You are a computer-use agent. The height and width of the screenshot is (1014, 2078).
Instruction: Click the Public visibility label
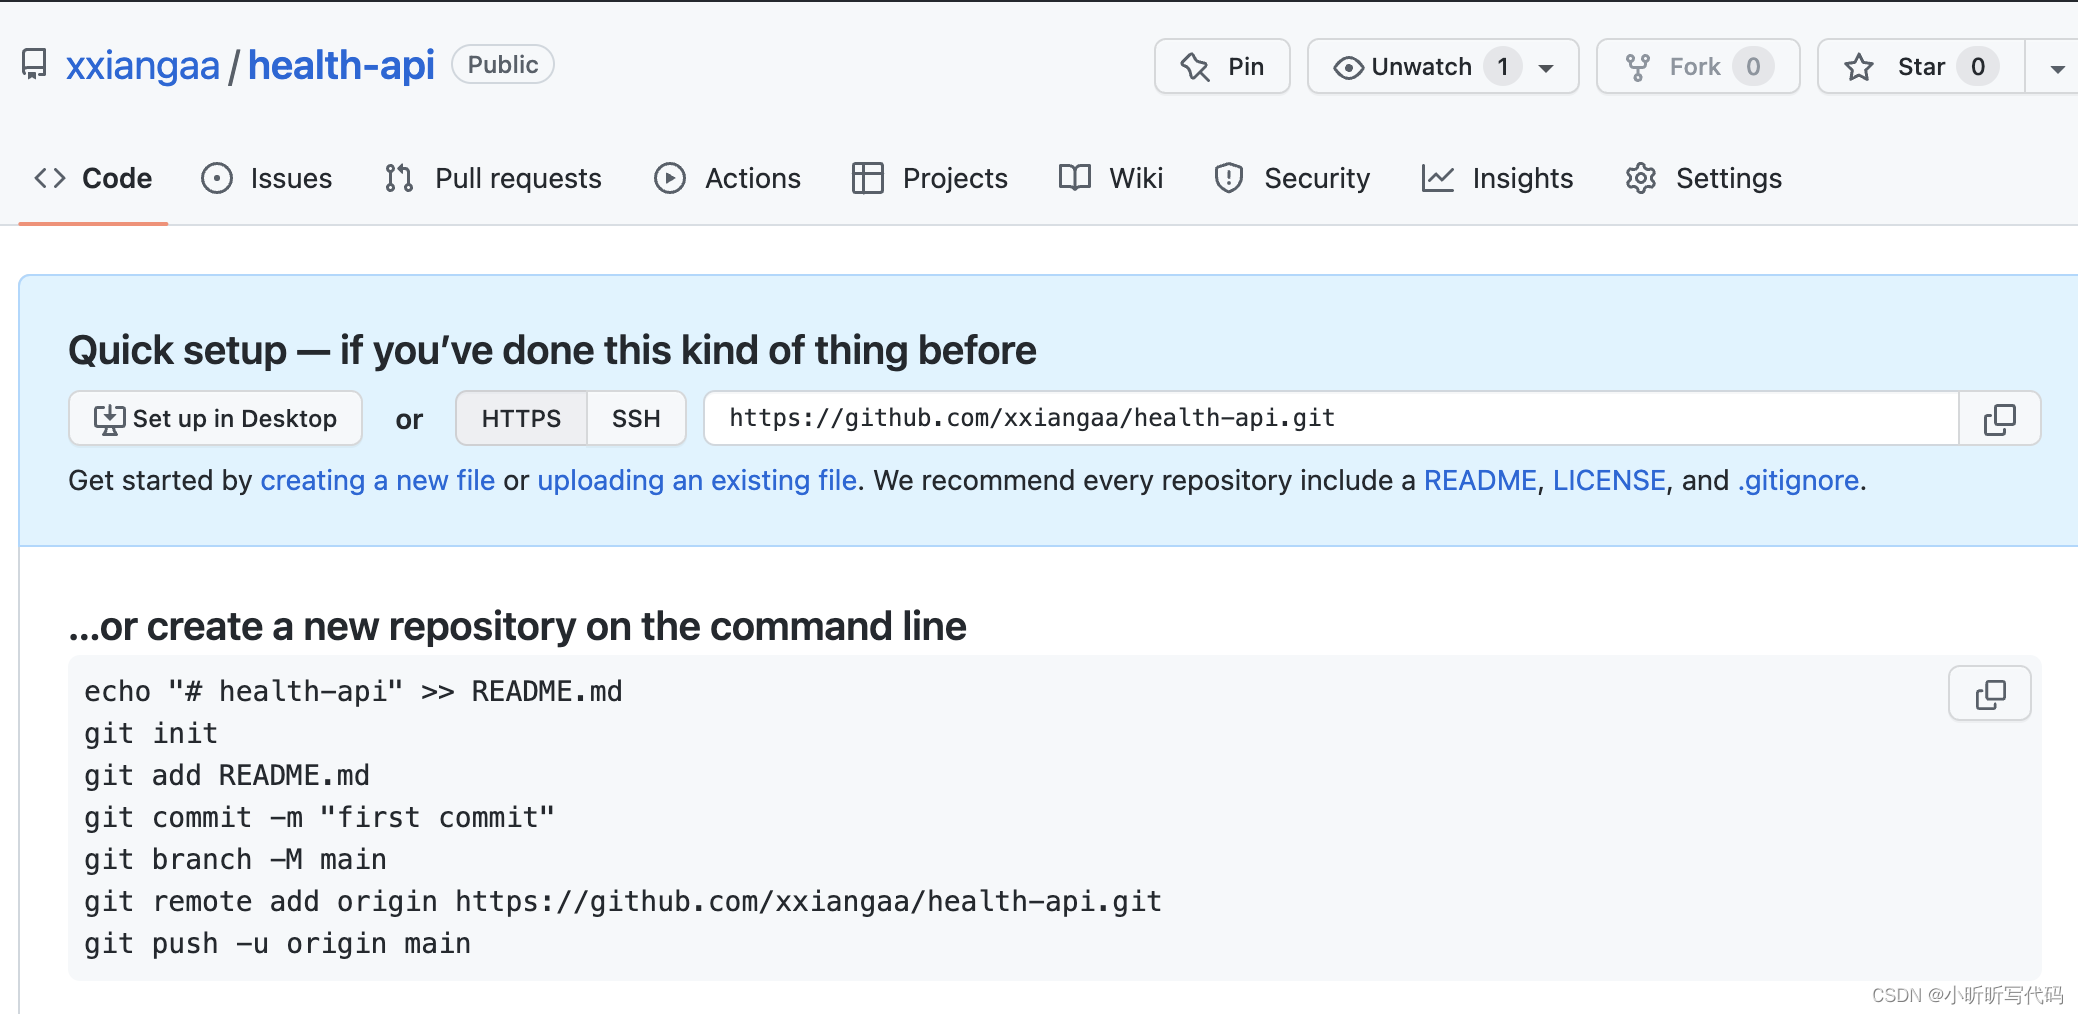(503, 65)
